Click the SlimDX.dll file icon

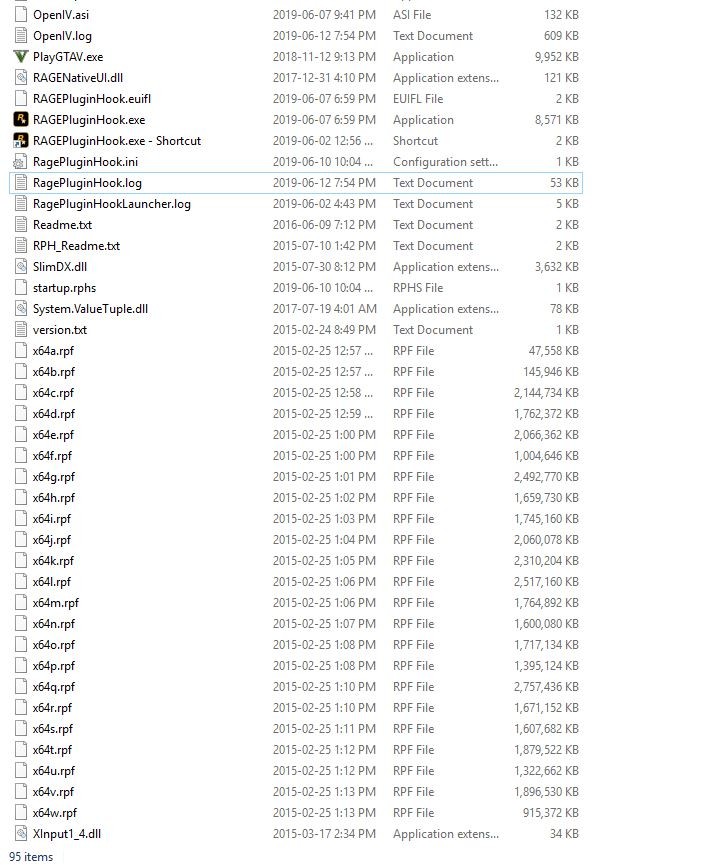[x=20, y=266]
